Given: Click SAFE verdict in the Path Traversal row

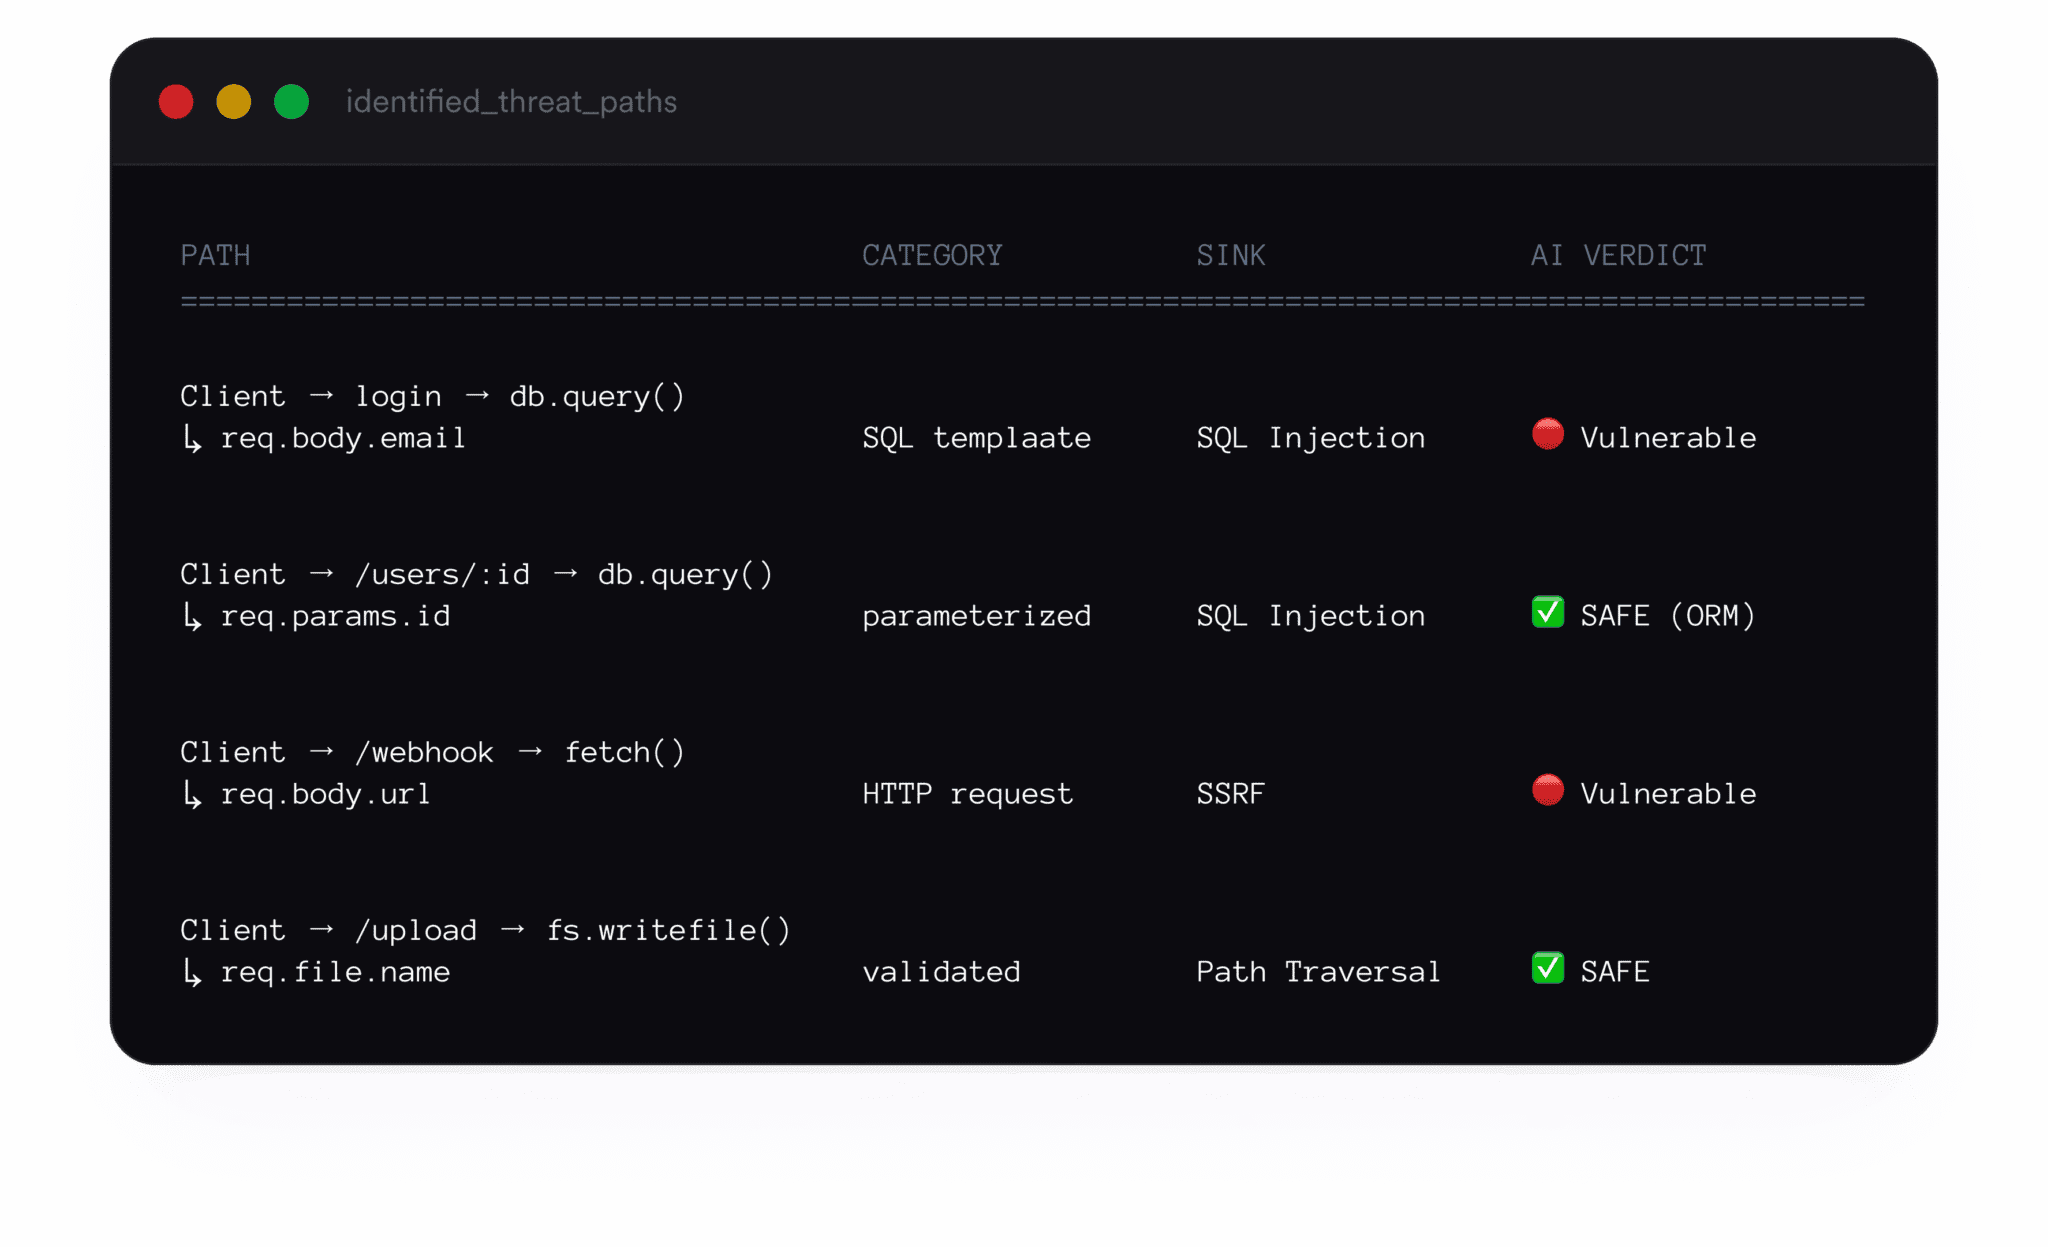Looking at the screenshot, I should click(1615, 972).
